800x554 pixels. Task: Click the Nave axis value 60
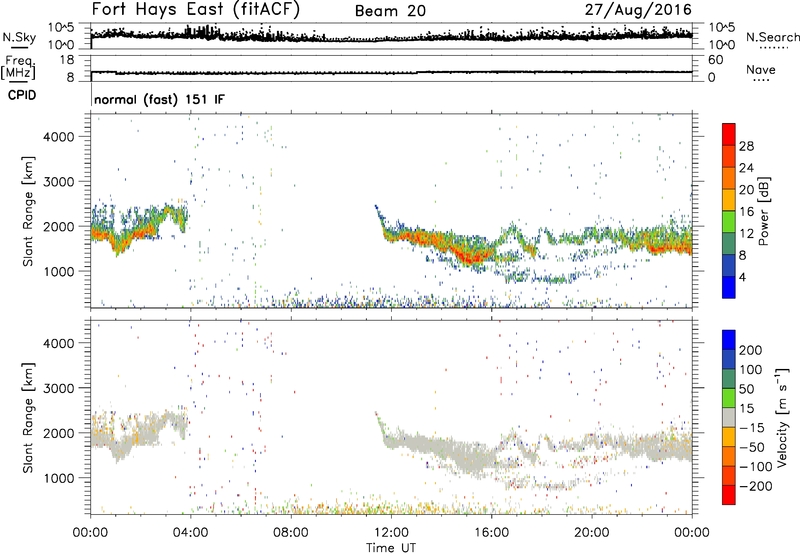click(x=716, y=60)
